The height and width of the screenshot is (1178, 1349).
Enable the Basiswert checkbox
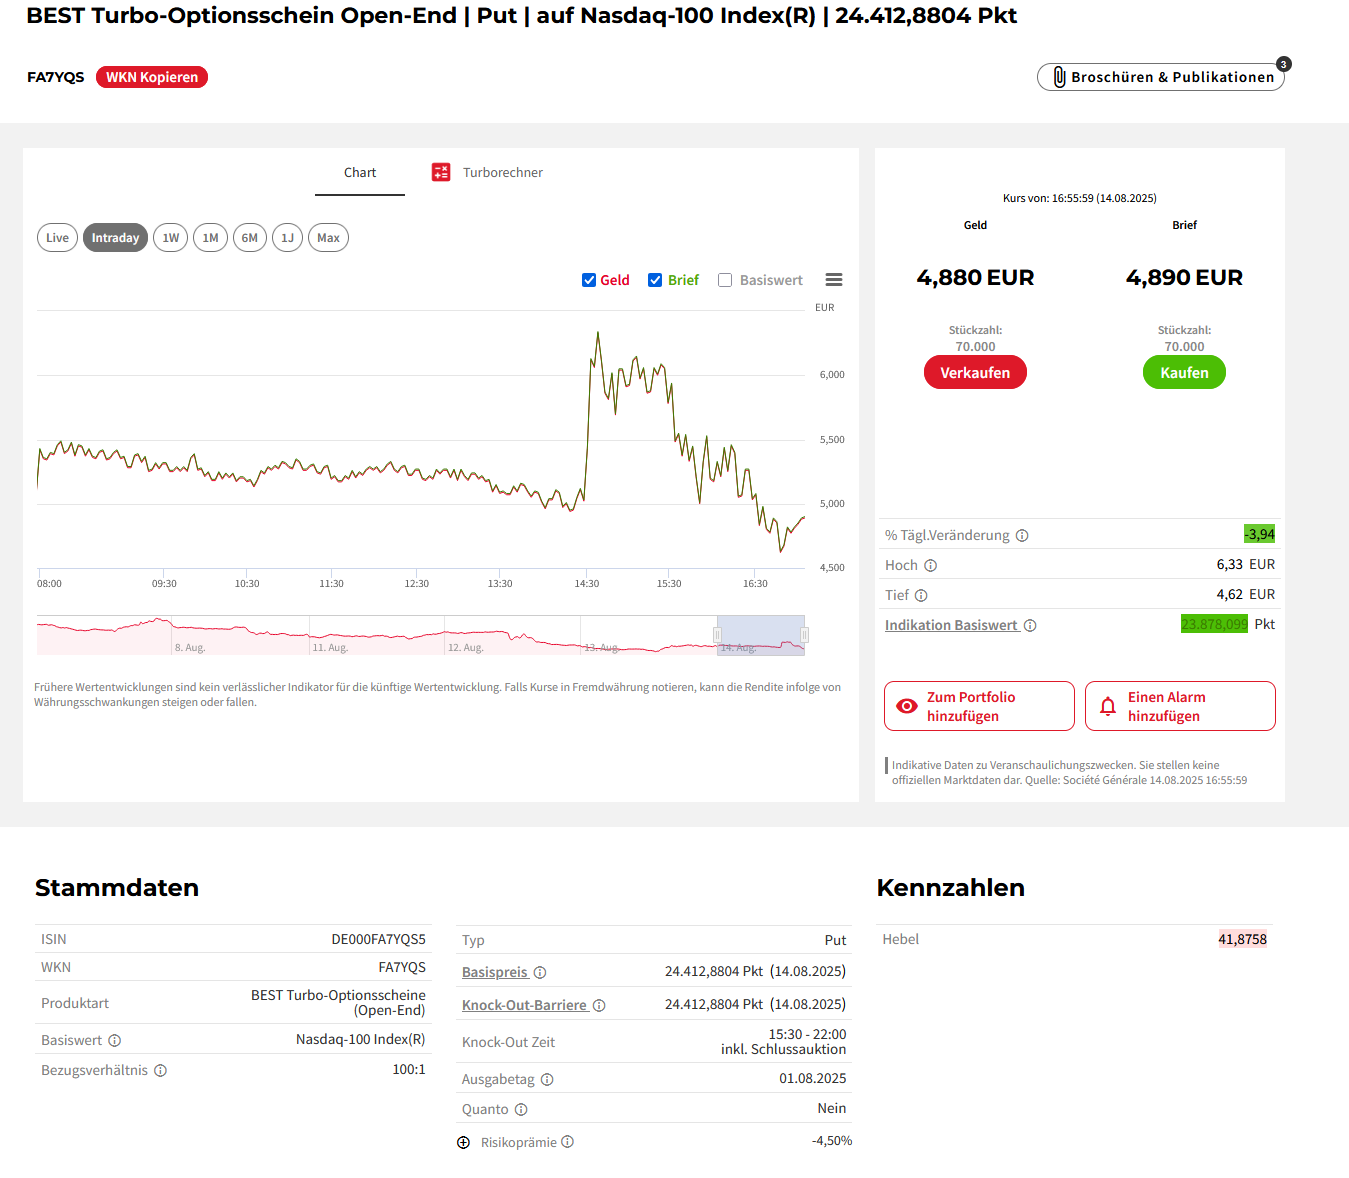[725, 280]
